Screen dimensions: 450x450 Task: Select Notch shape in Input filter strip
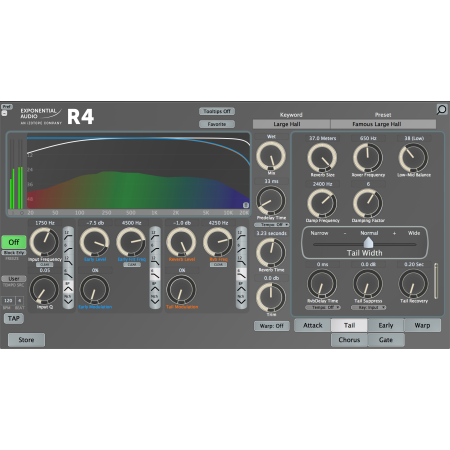[x=68, y=299]
